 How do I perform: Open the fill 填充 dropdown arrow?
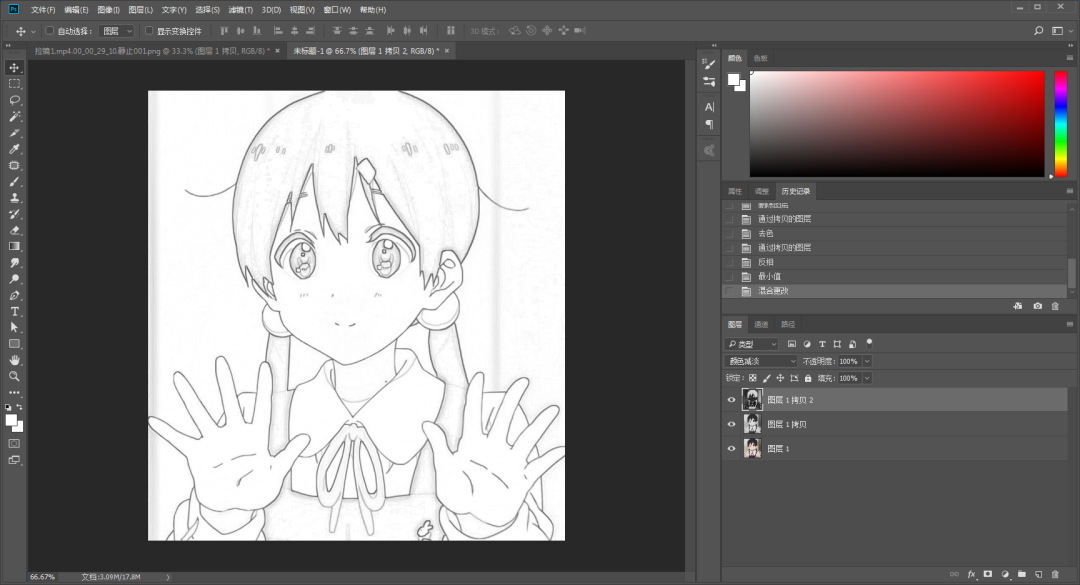pyautogui.click(x=867, y=378)
